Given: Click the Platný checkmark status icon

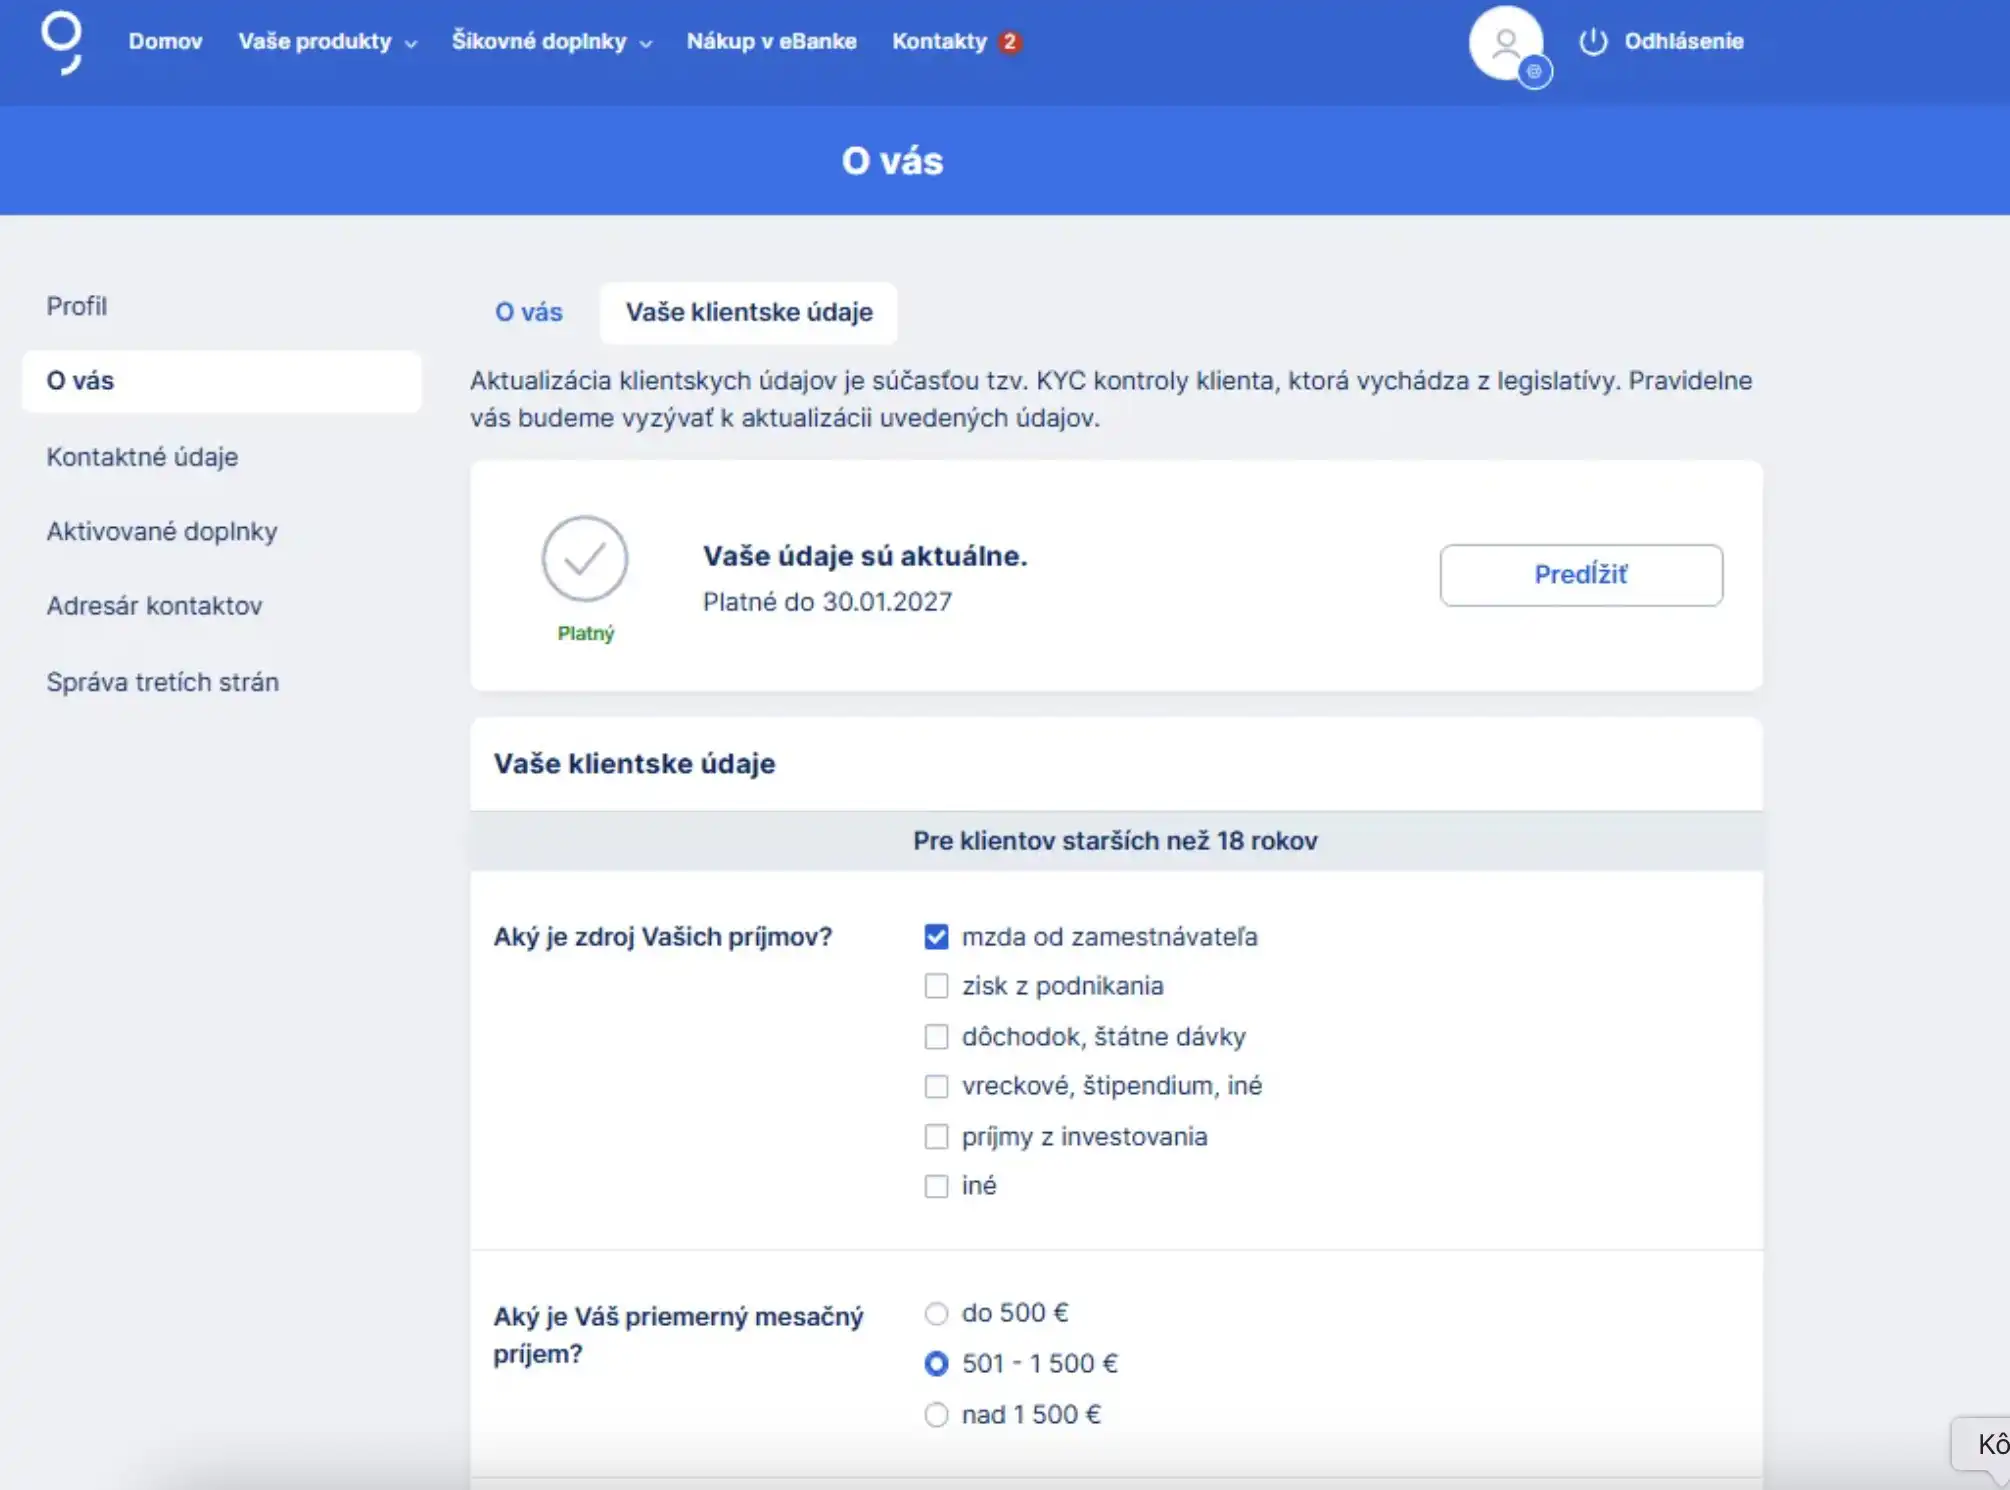Looking at the screenshot, I should click(585, 559).
